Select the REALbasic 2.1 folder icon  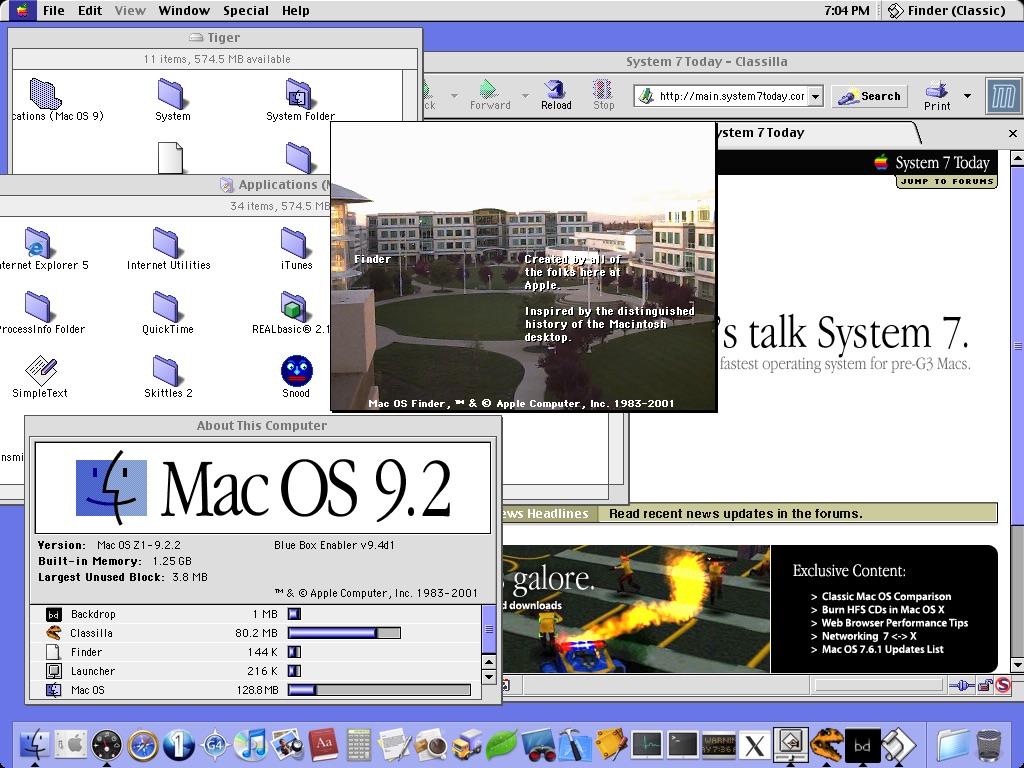coord(294,307)
